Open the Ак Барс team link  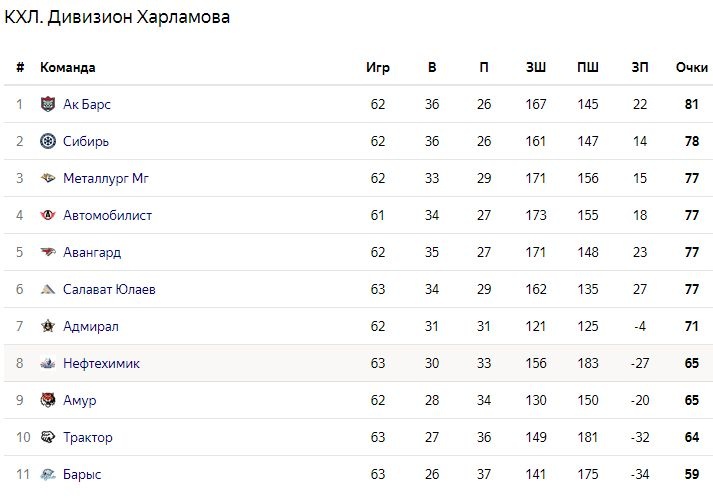point(86,104)
